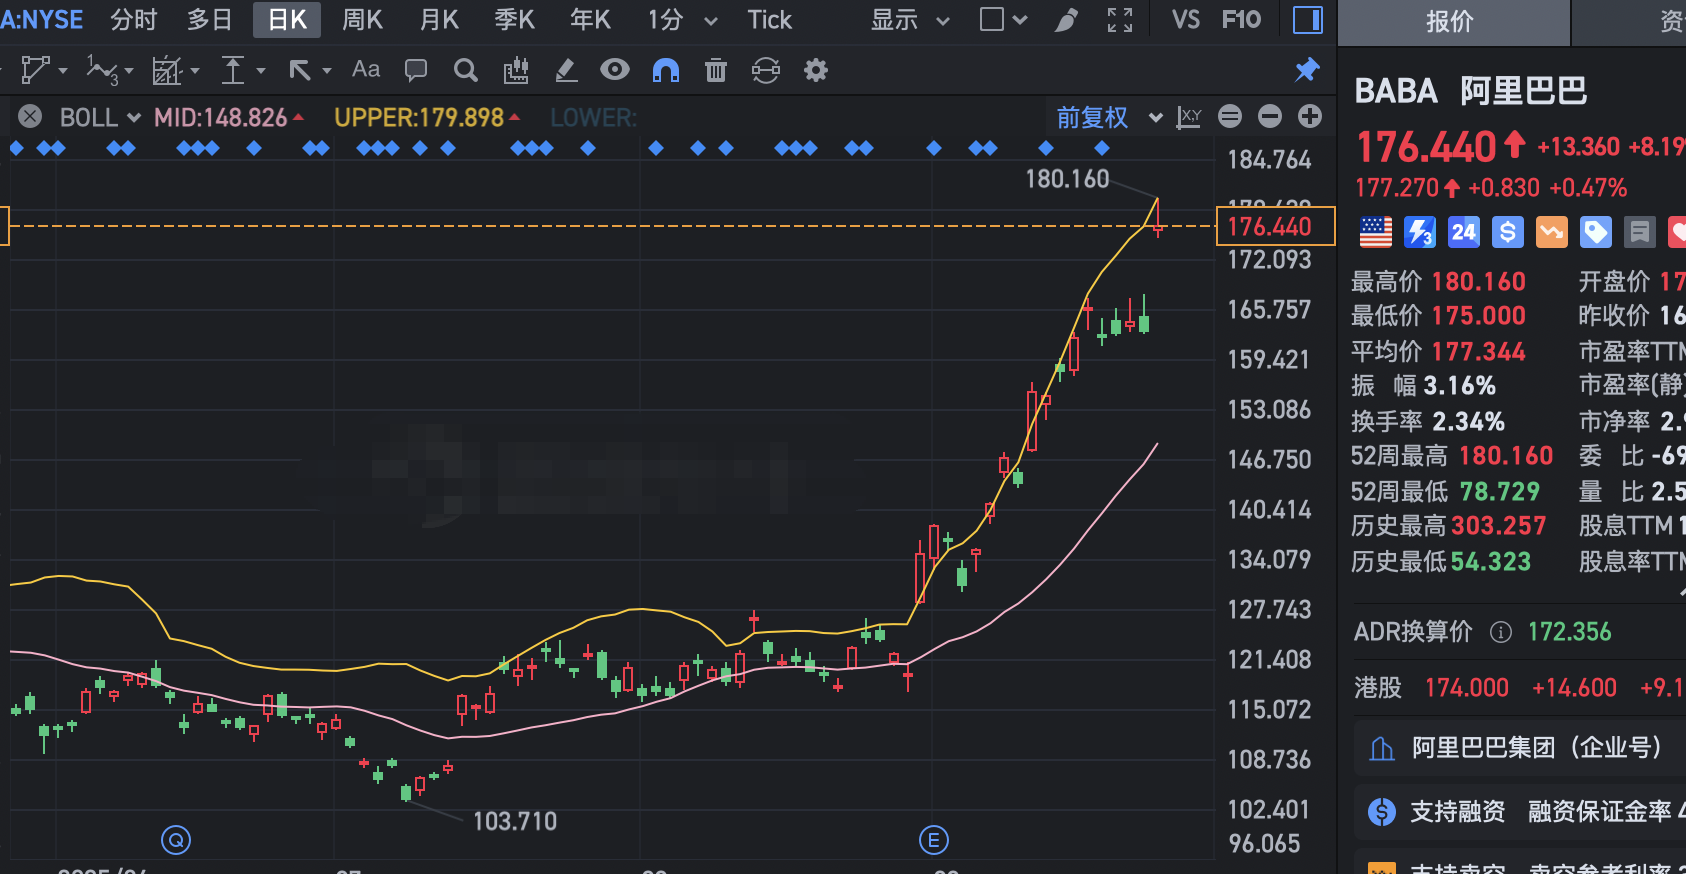Viewport: 1686px width, 874px height.
Task: Select the chart channel drawing tool
Action: (166, 70)
